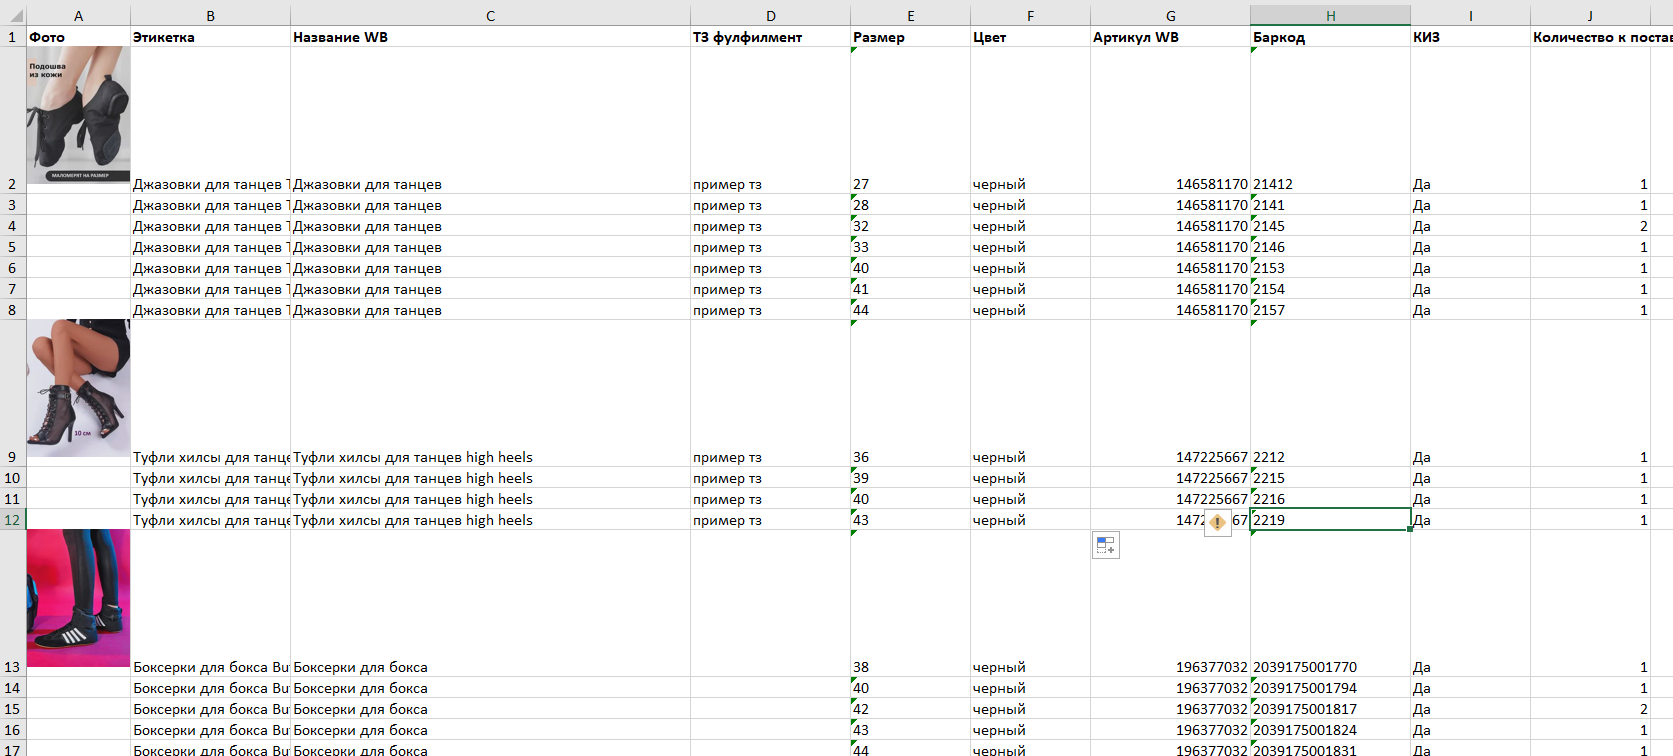Click the 'Фото' header cell
Viewport: 1673px width, 756px height.
tap(78, 37)
